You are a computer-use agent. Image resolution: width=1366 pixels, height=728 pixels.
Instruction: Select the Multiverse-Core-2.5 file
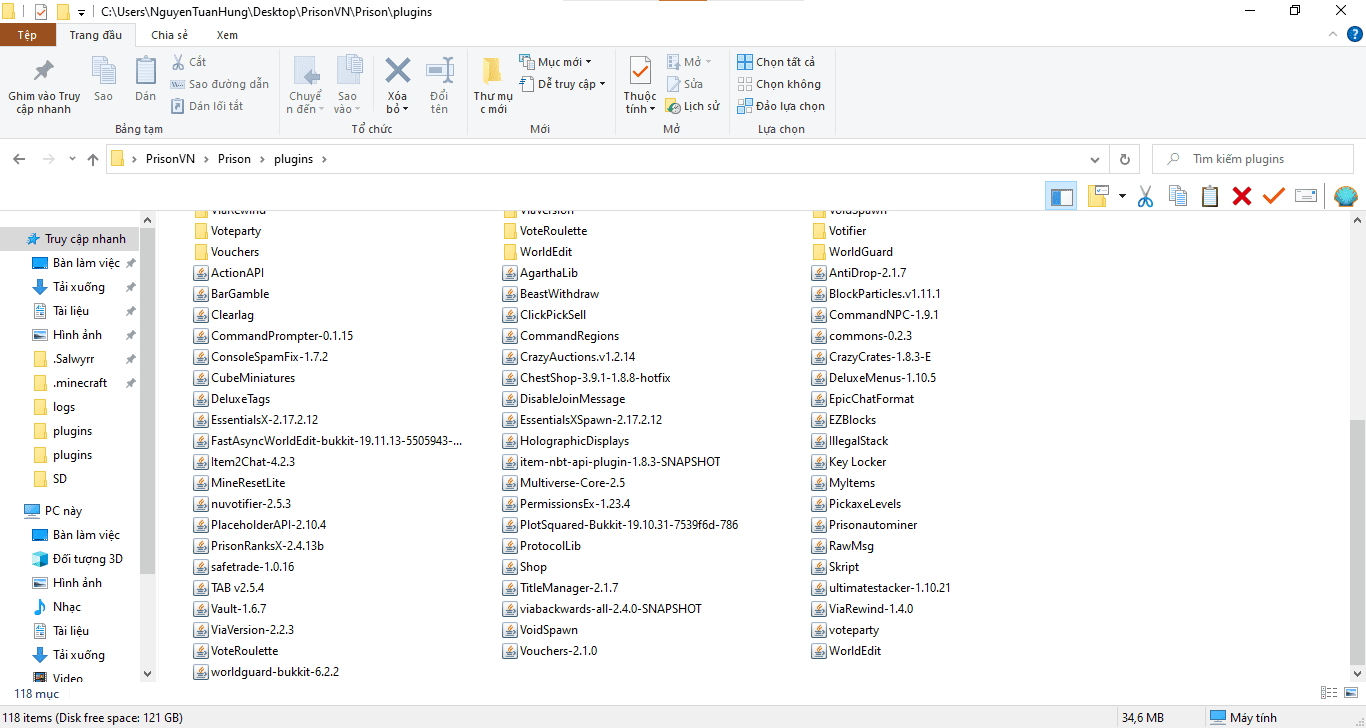572,483
